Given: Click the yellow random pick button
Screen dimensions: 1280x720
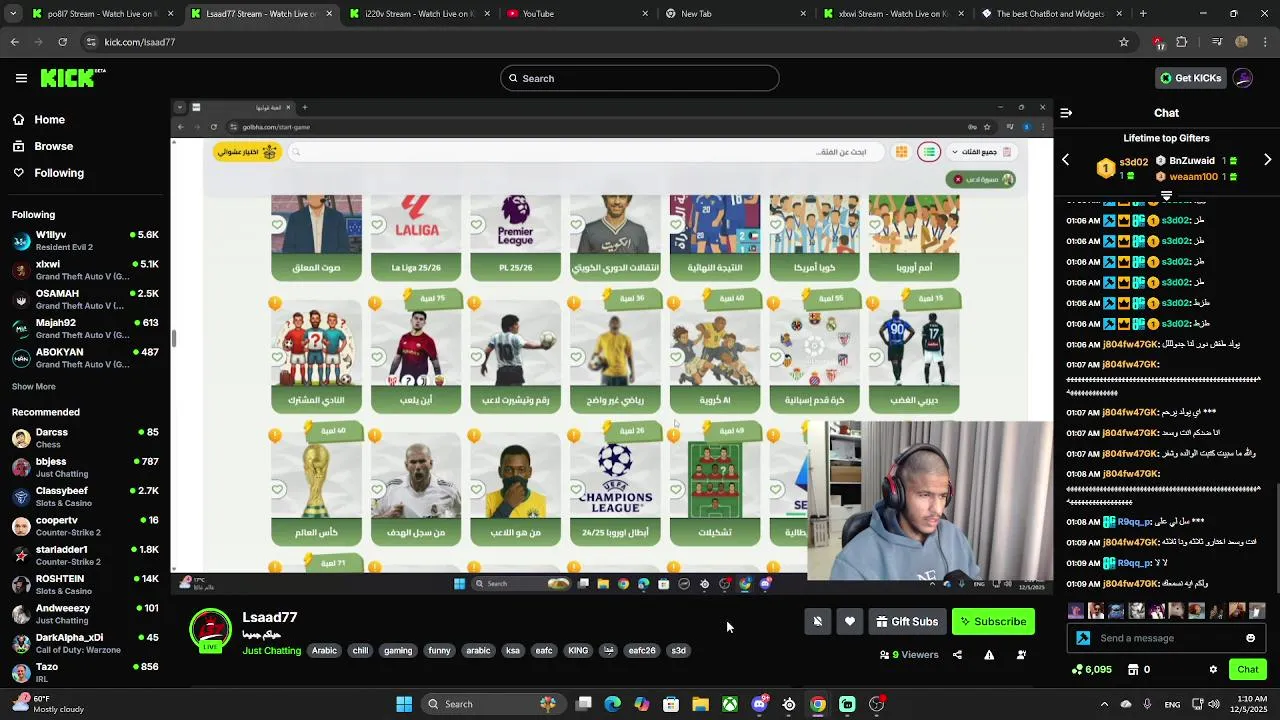Looking at the screenshot, I should (x=246, y=152).
